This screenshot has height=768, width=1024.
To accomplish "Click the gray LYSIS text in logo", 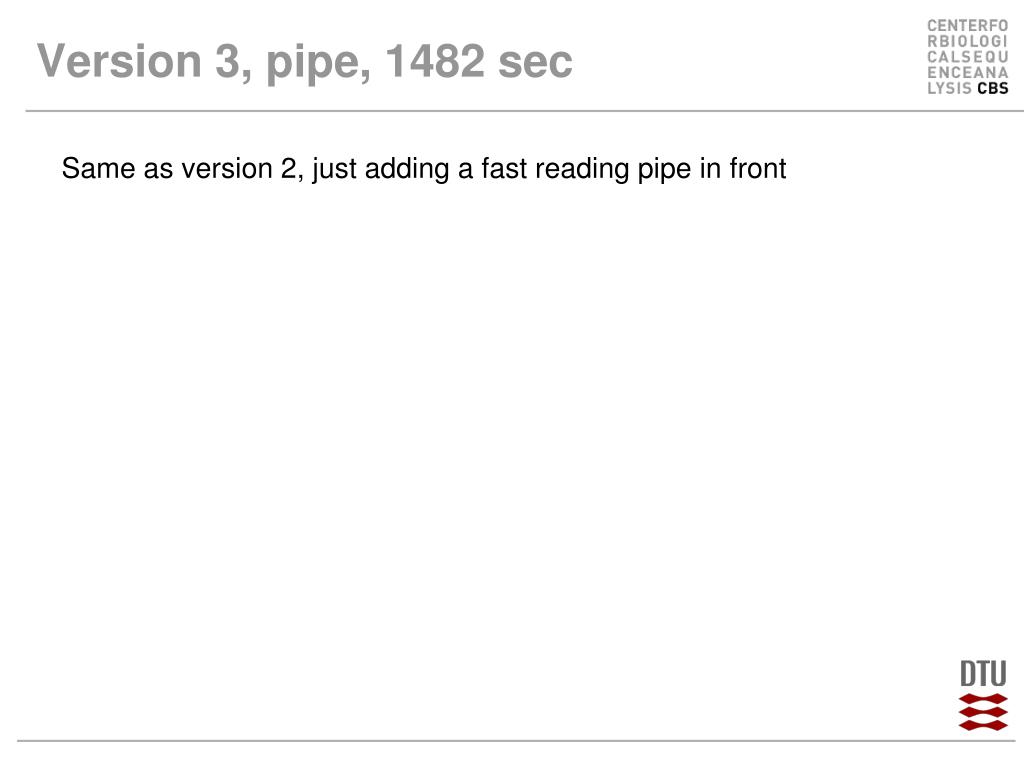I will tap(950, 88).
